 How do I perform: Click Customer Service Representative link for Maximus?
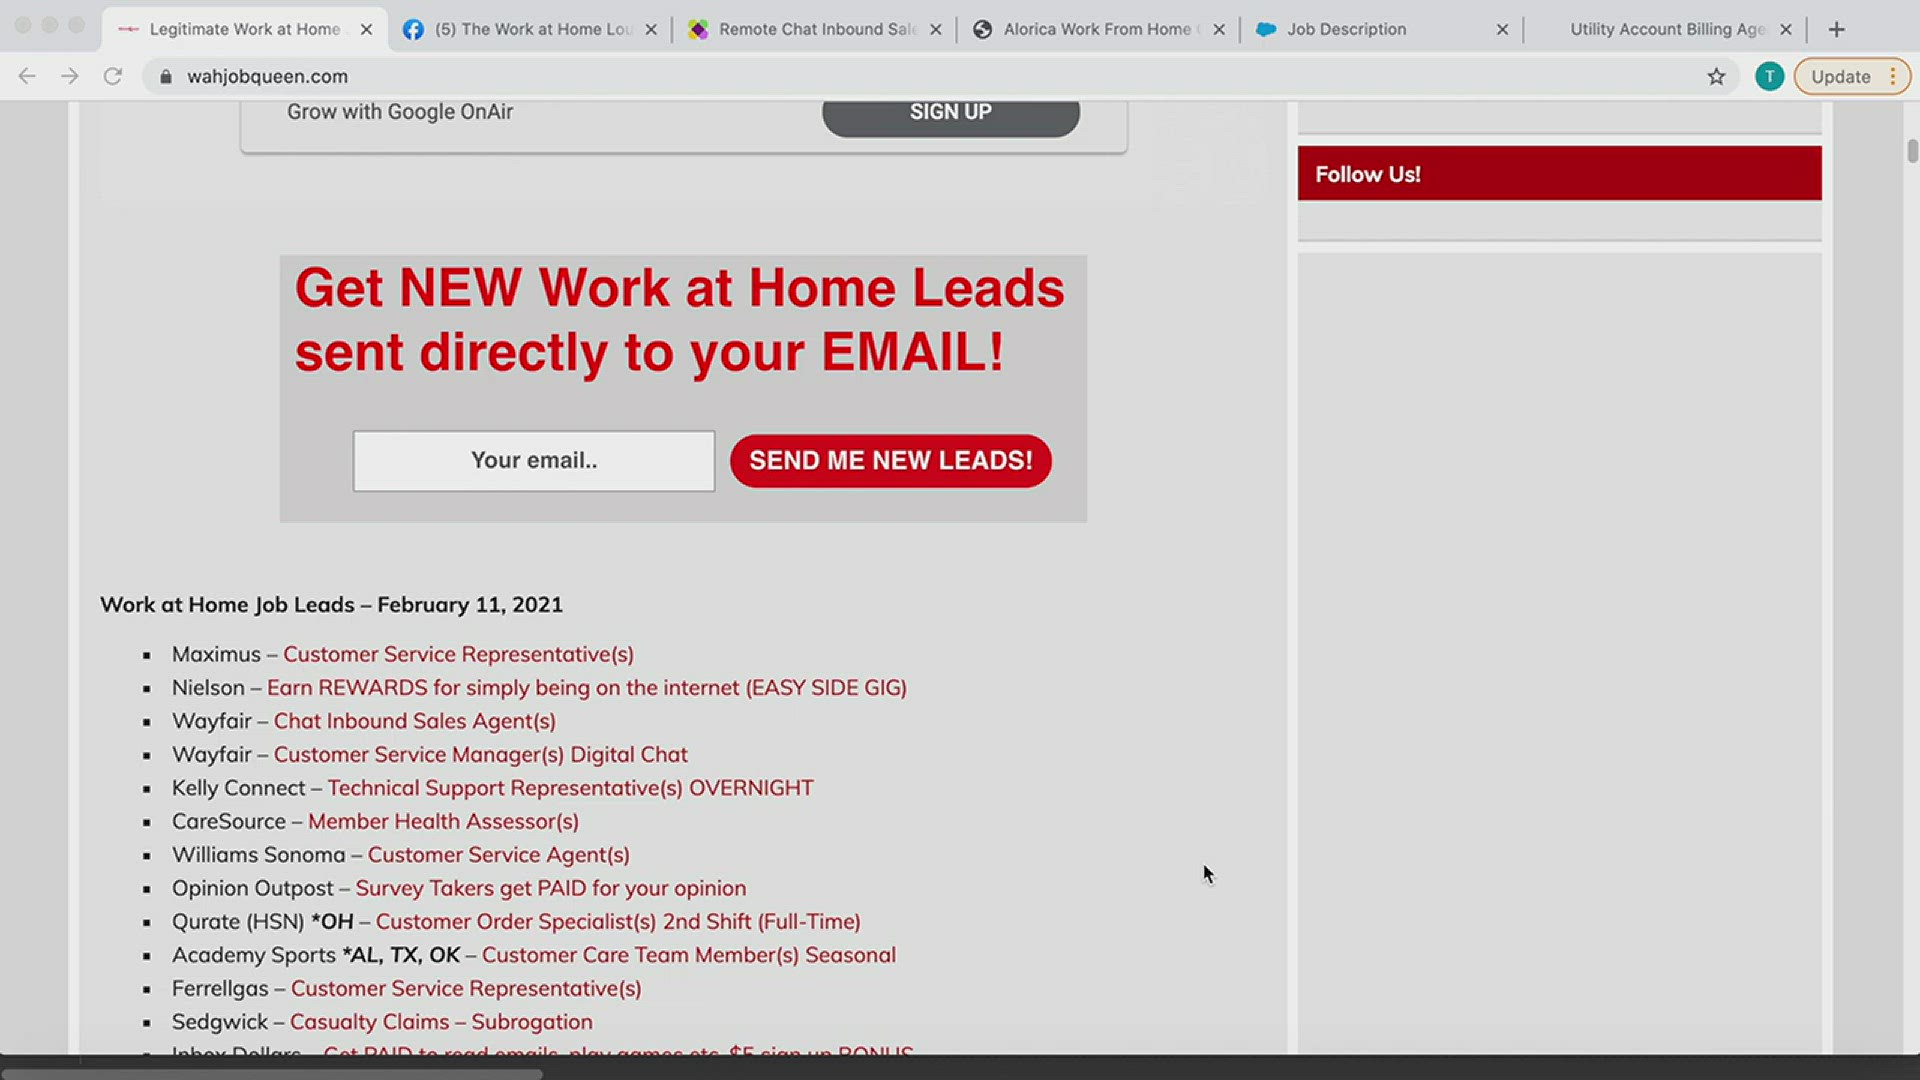[458, 654]
